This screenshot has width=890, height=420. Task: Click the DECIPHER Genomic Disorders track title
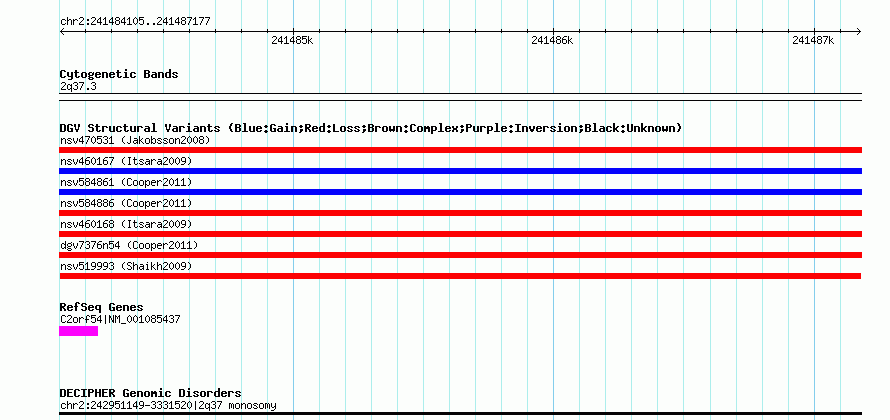point(150,393)
